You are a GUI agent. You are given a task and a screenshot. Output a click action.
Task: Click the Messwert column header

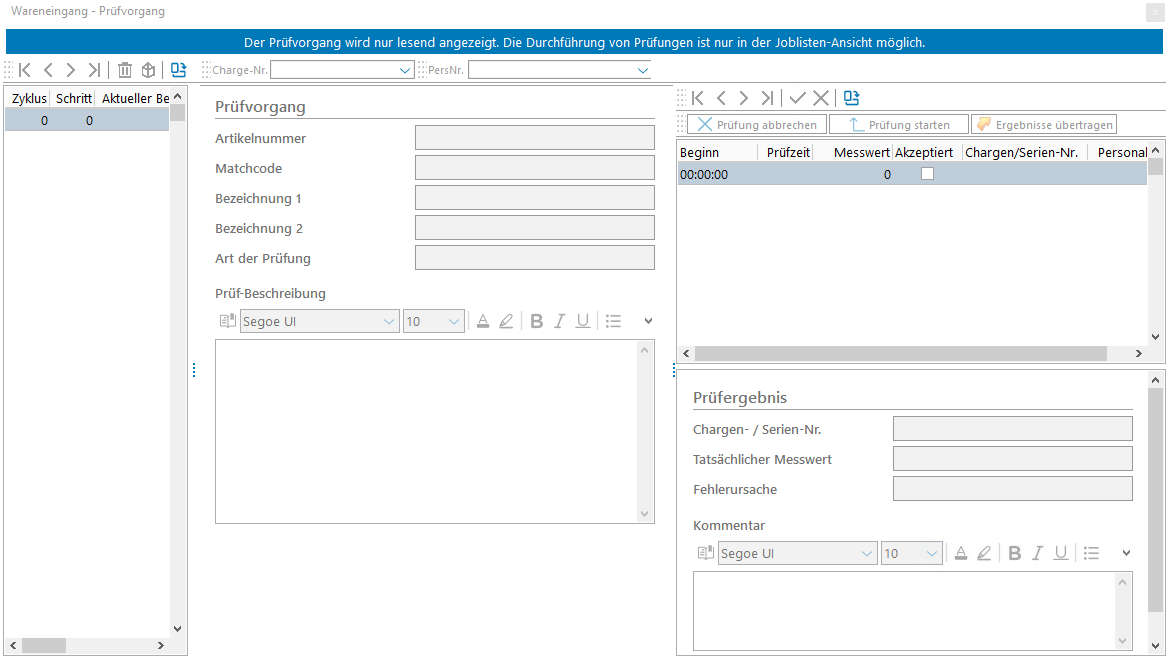[x=861, y=153]
